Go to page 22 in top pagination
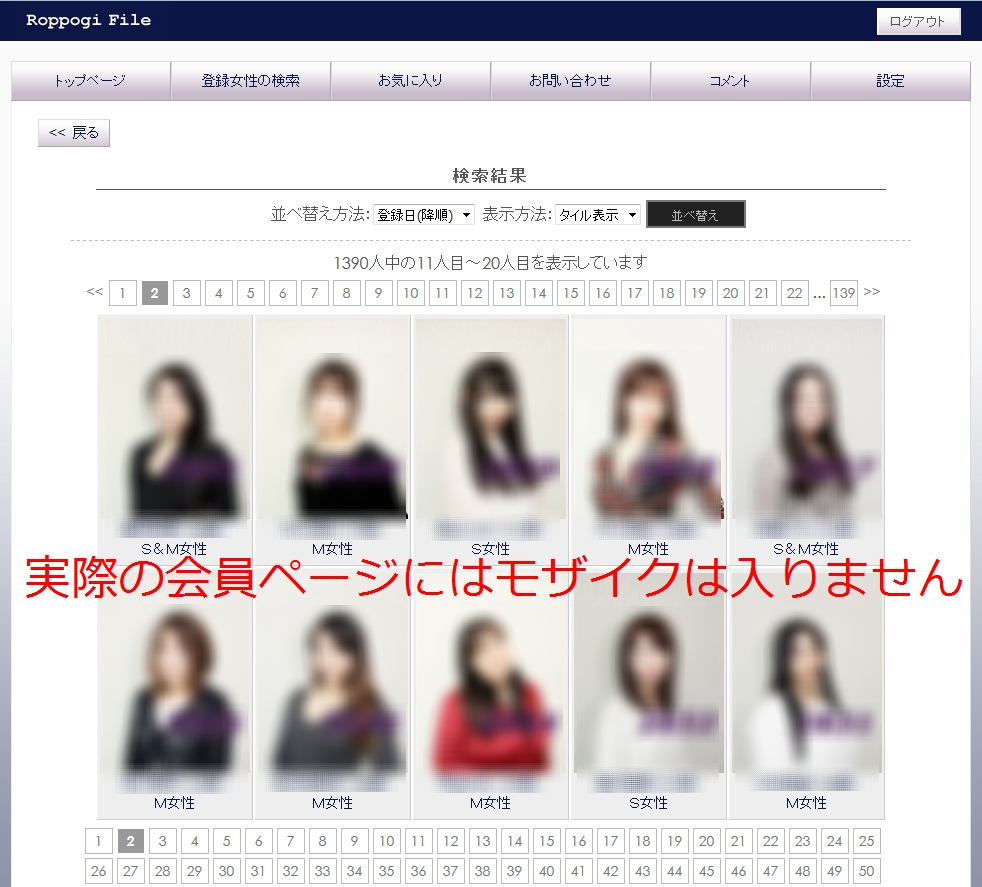 tap(794, 293)
